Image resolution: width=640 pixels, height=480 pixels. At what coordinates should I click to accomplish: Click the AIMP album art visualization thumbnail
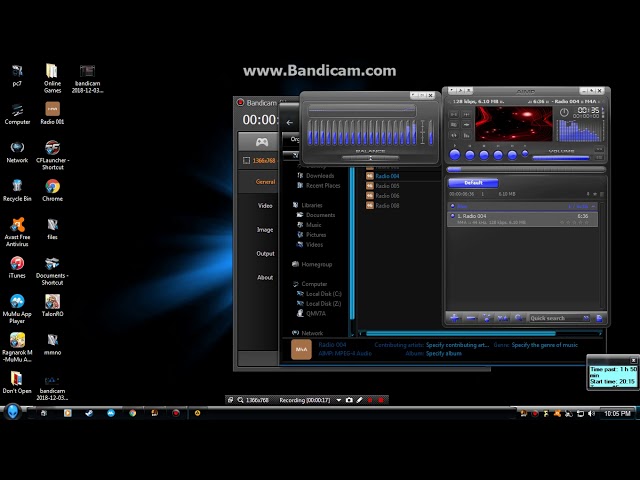pos(513,124)
